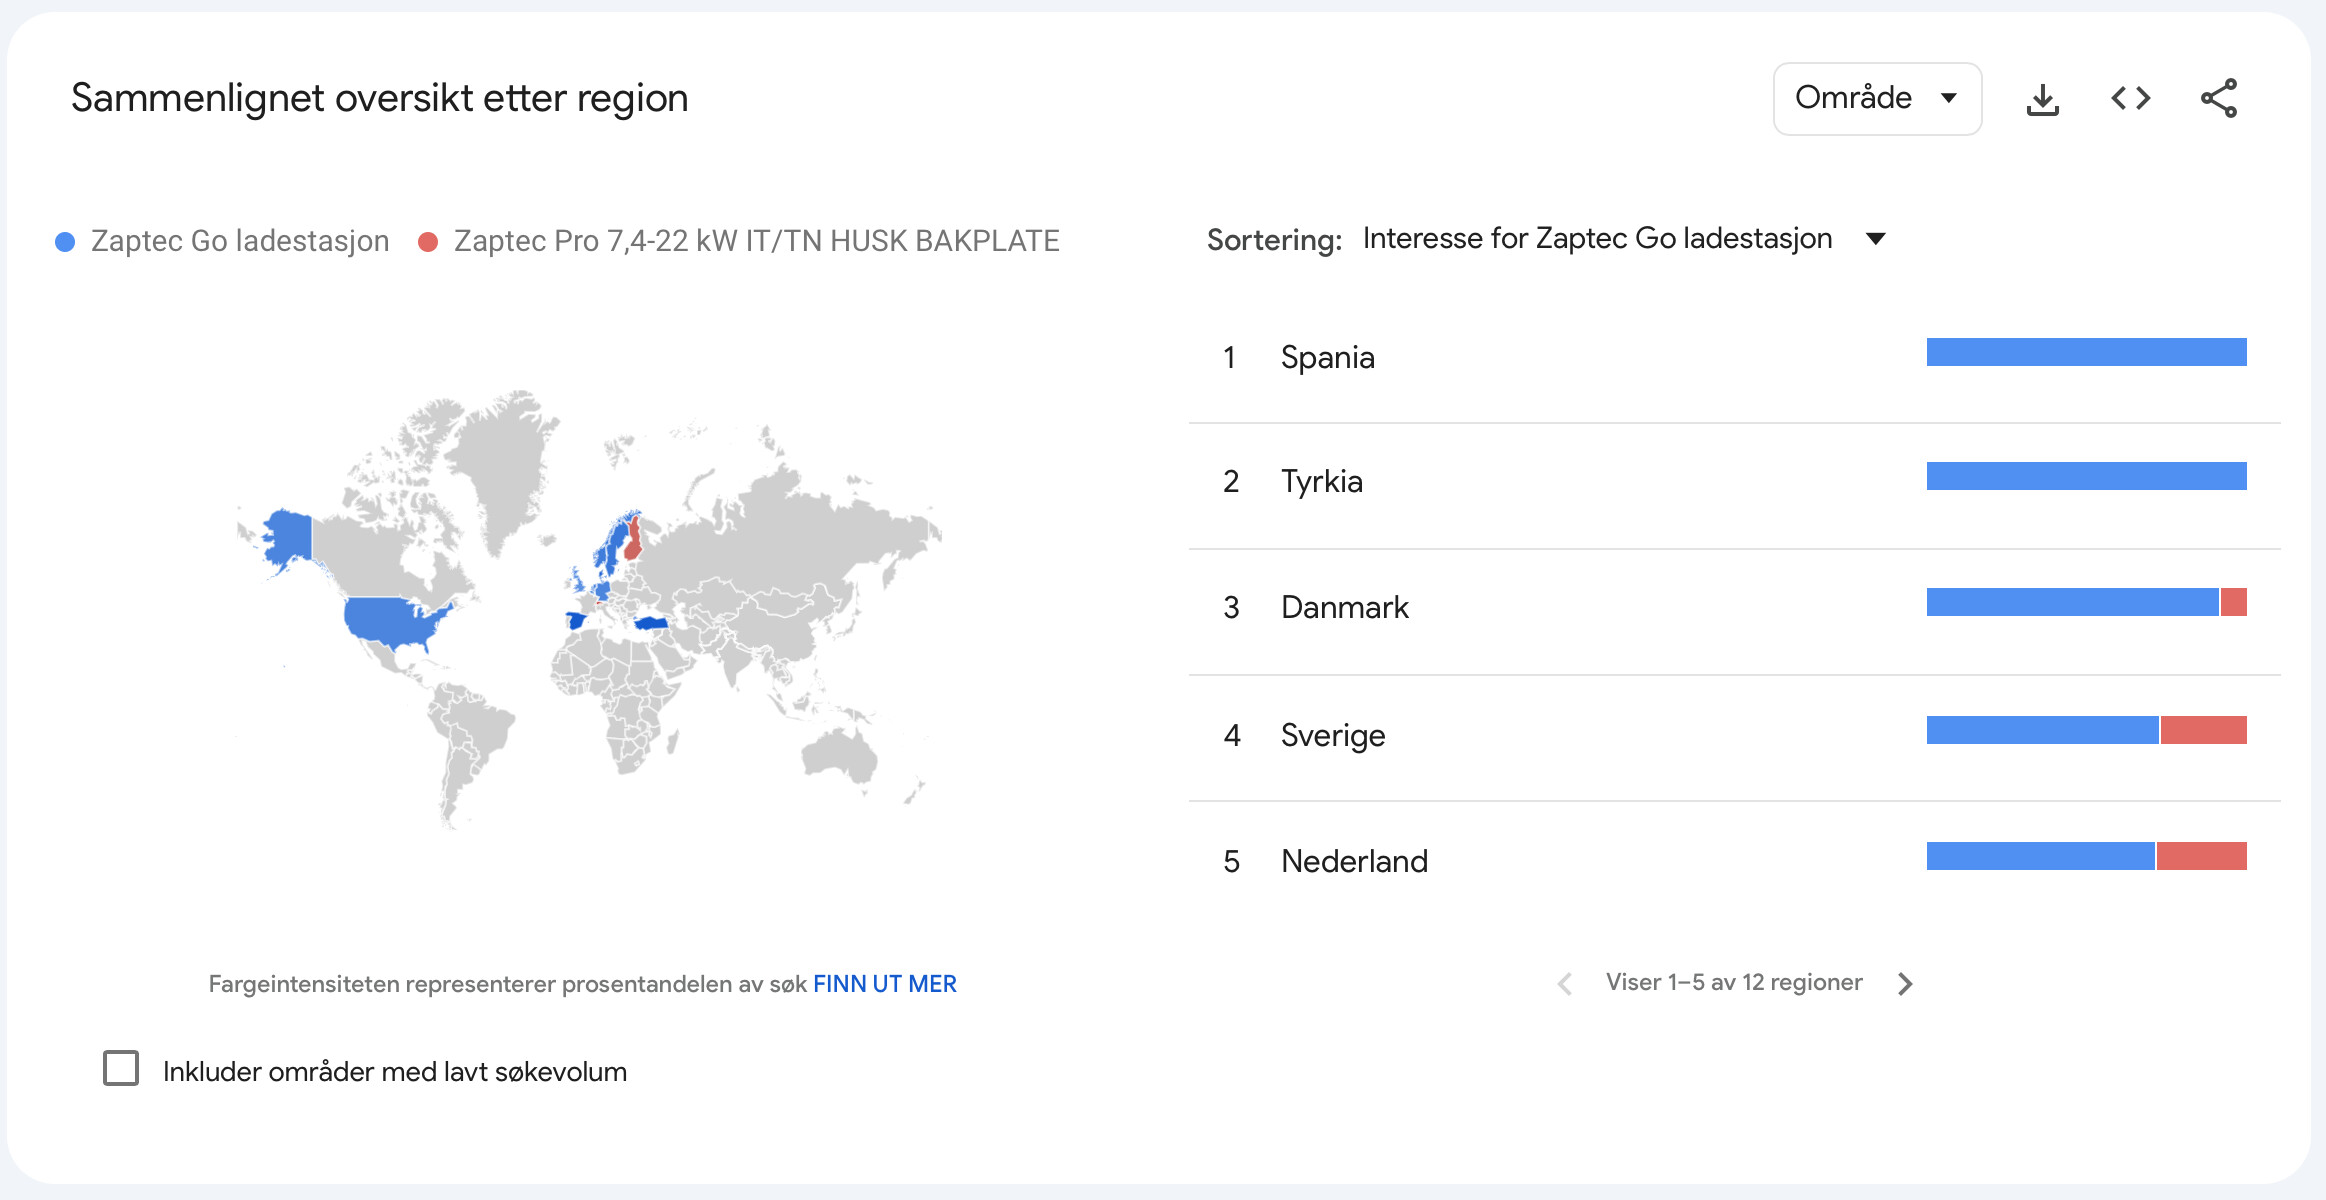Image resolution: width=2326 pixels, height=1200 pixels.
Task: Click Spain on the world map
Action: 576,621
